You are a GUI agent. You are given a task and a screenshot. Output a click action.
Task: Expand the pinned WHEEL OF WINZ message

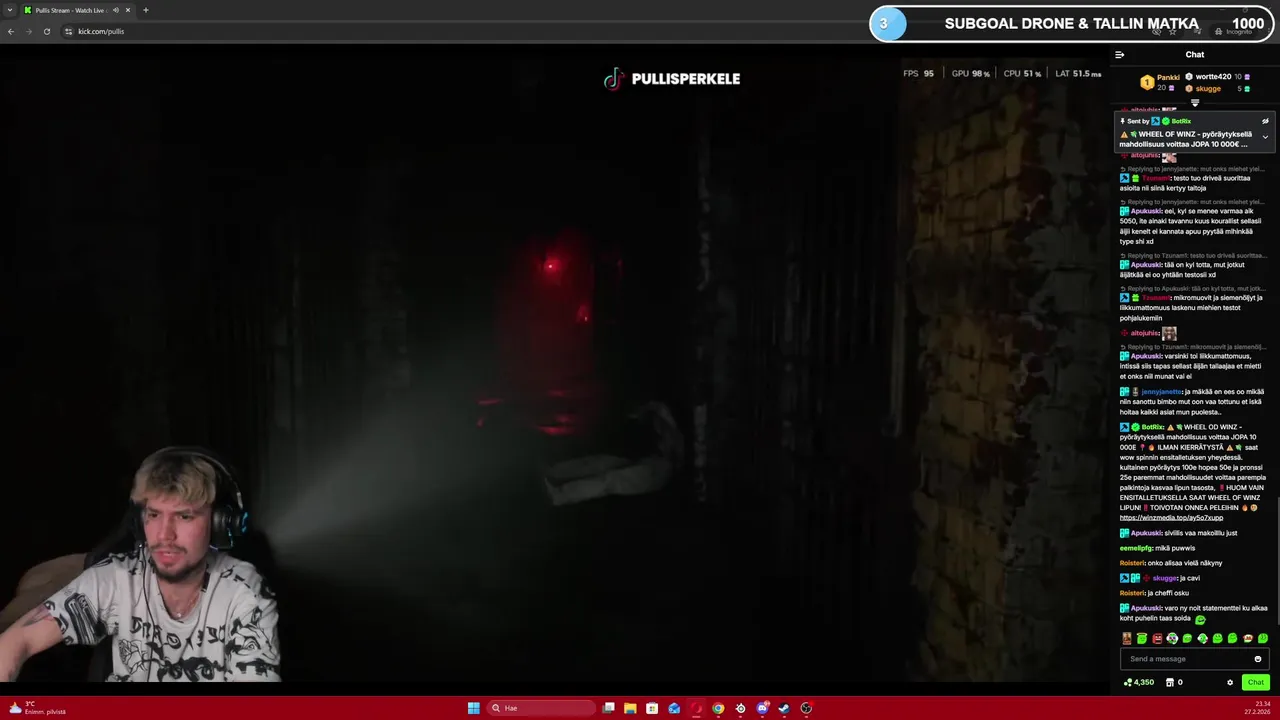click(x=1265, y=137)
